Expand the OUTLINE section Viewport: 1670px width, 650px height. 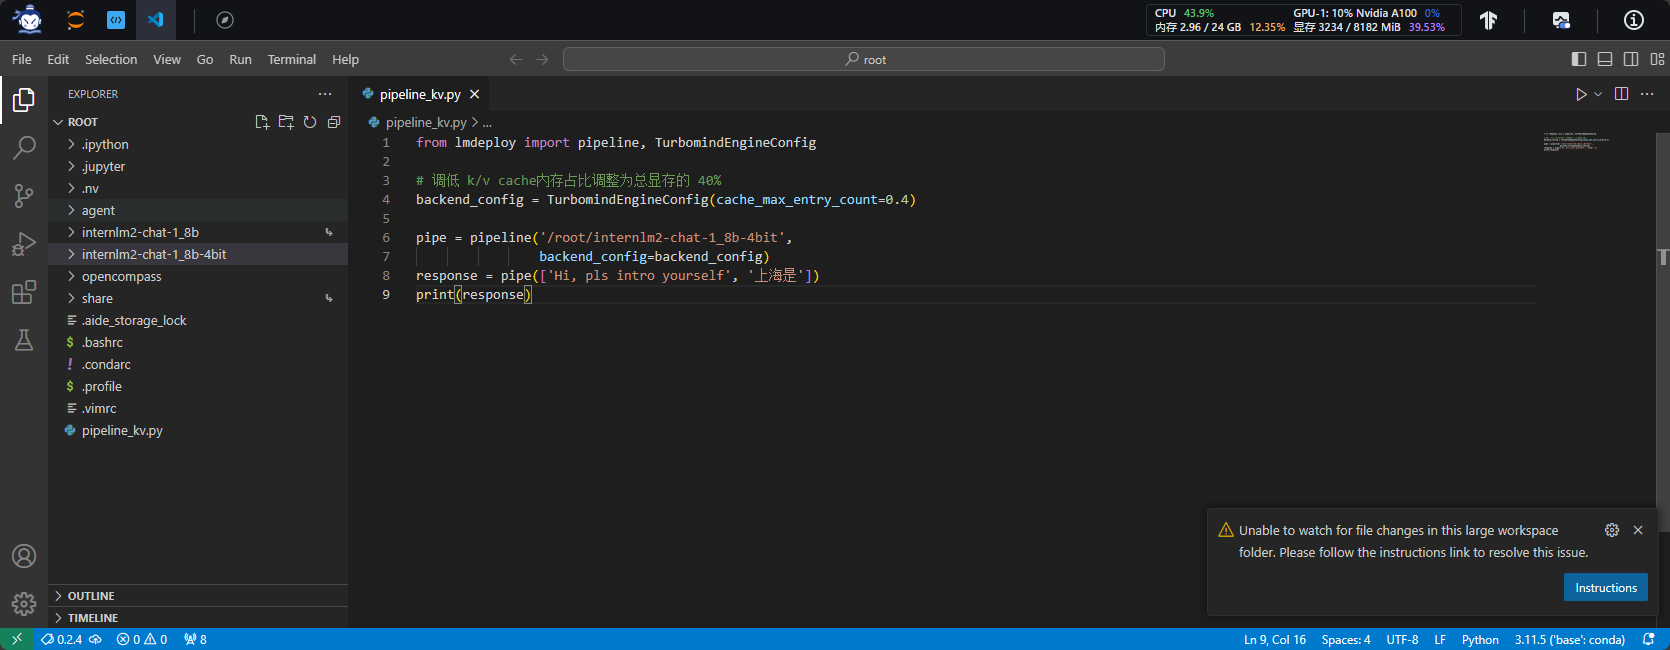pyautogui.click(x=91, y=596)
